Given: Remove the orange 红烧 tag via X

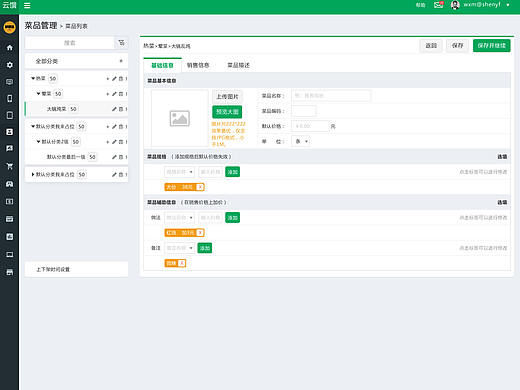Looking at the screenshot, I should (200, 233).
